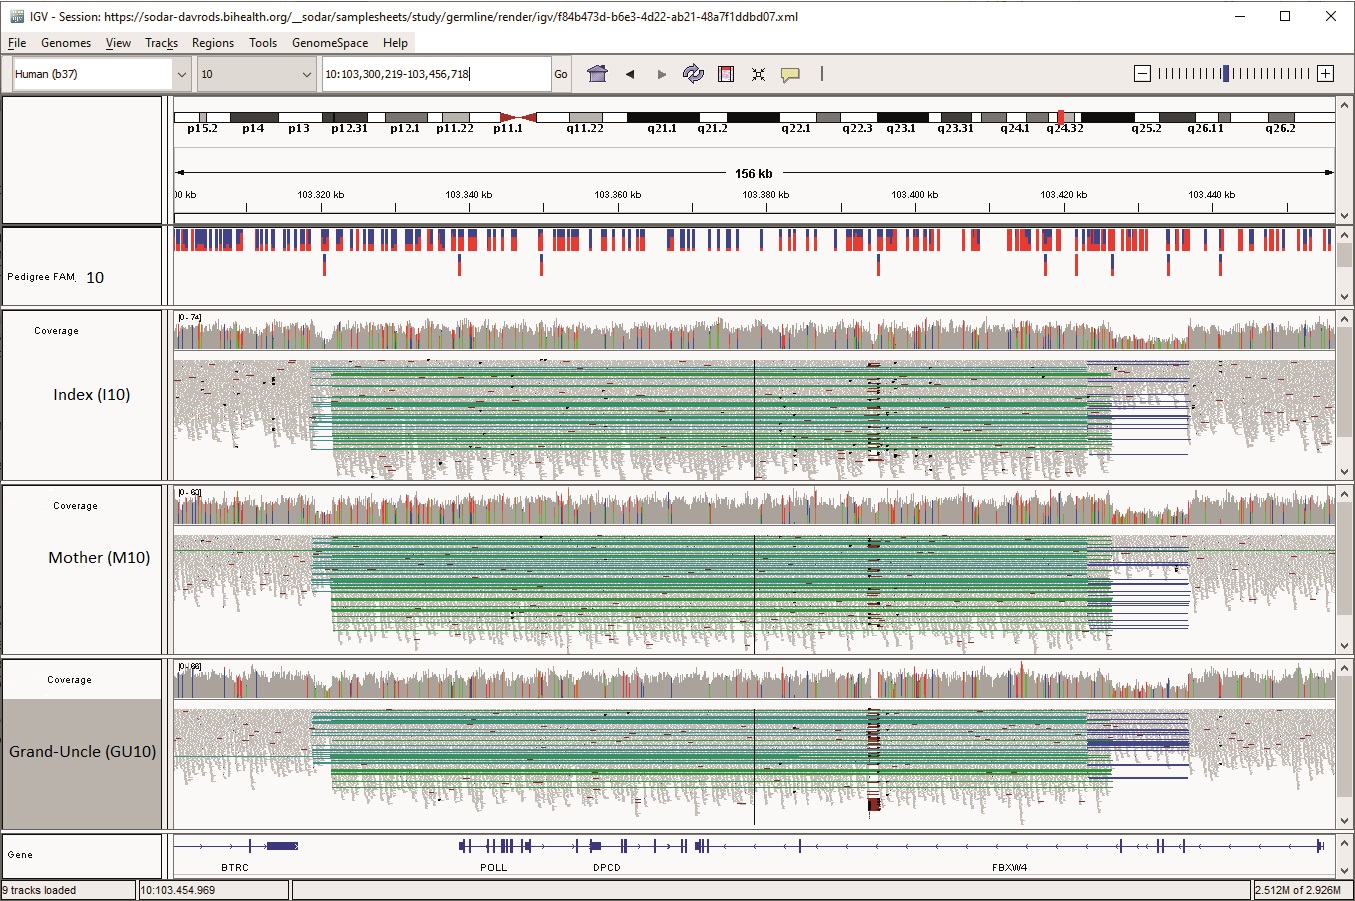This screenshot has width=1355, height=901.
Task: Zoom in using the plus icon
Action: point(1325,74)
